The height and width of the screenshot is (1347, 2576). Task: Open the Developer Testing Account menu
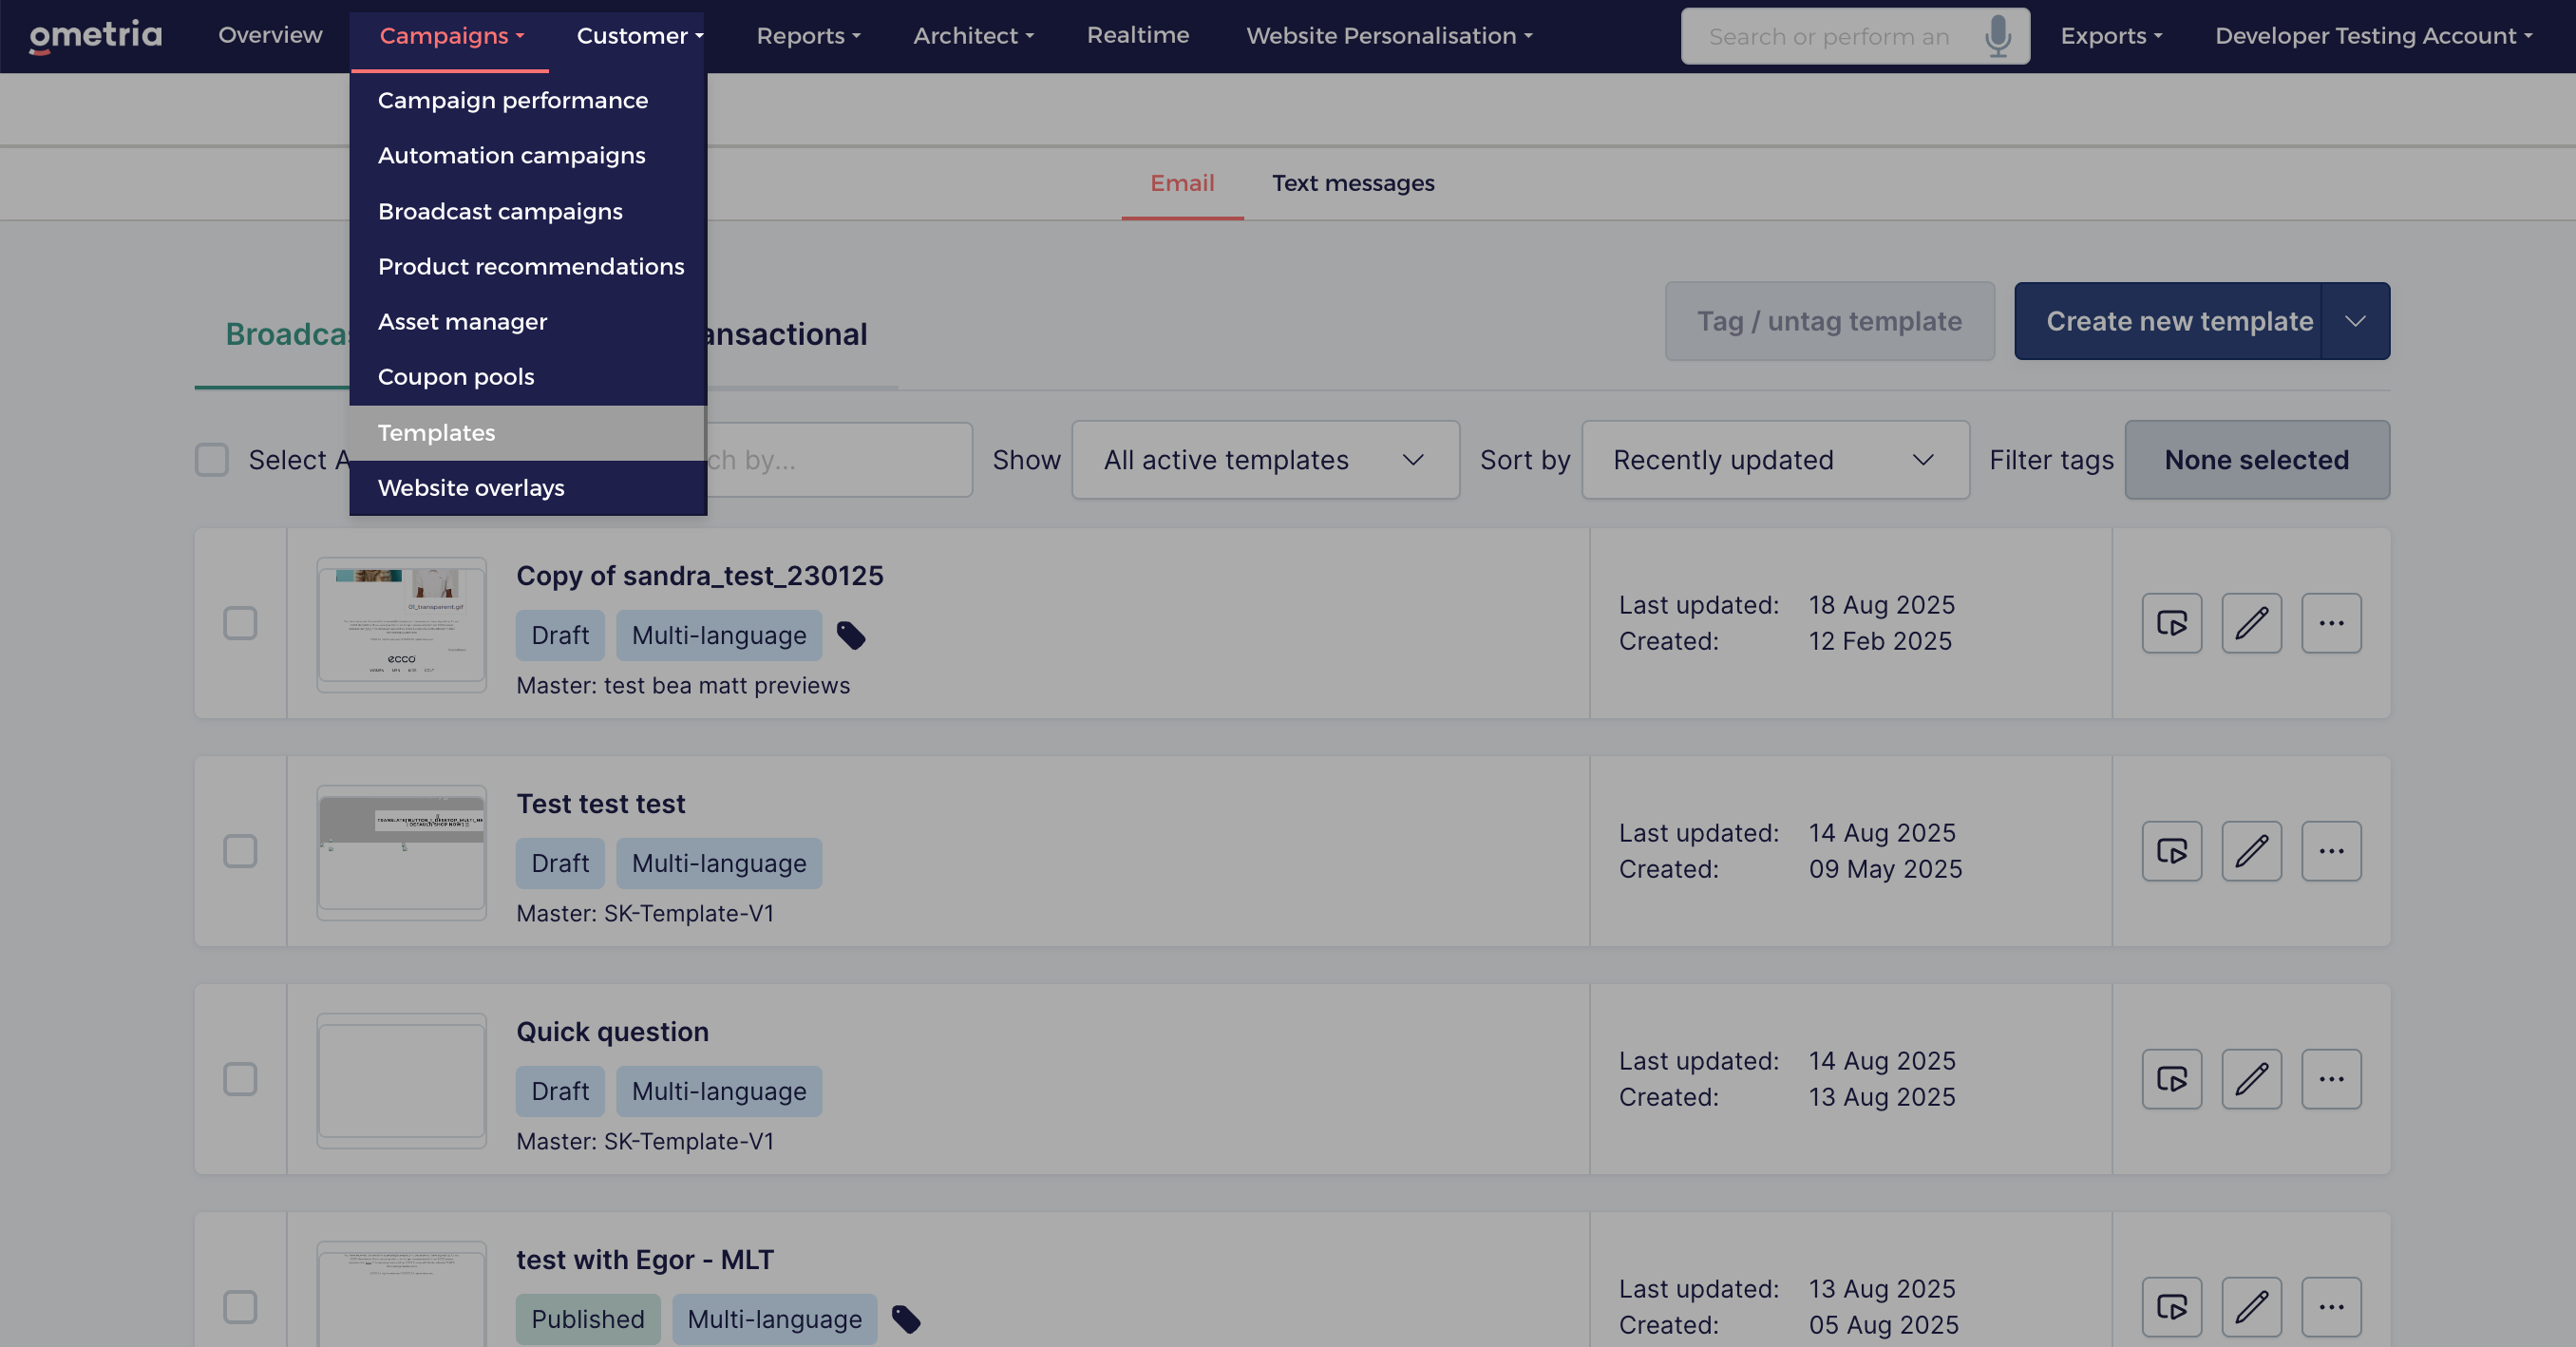2374,36
